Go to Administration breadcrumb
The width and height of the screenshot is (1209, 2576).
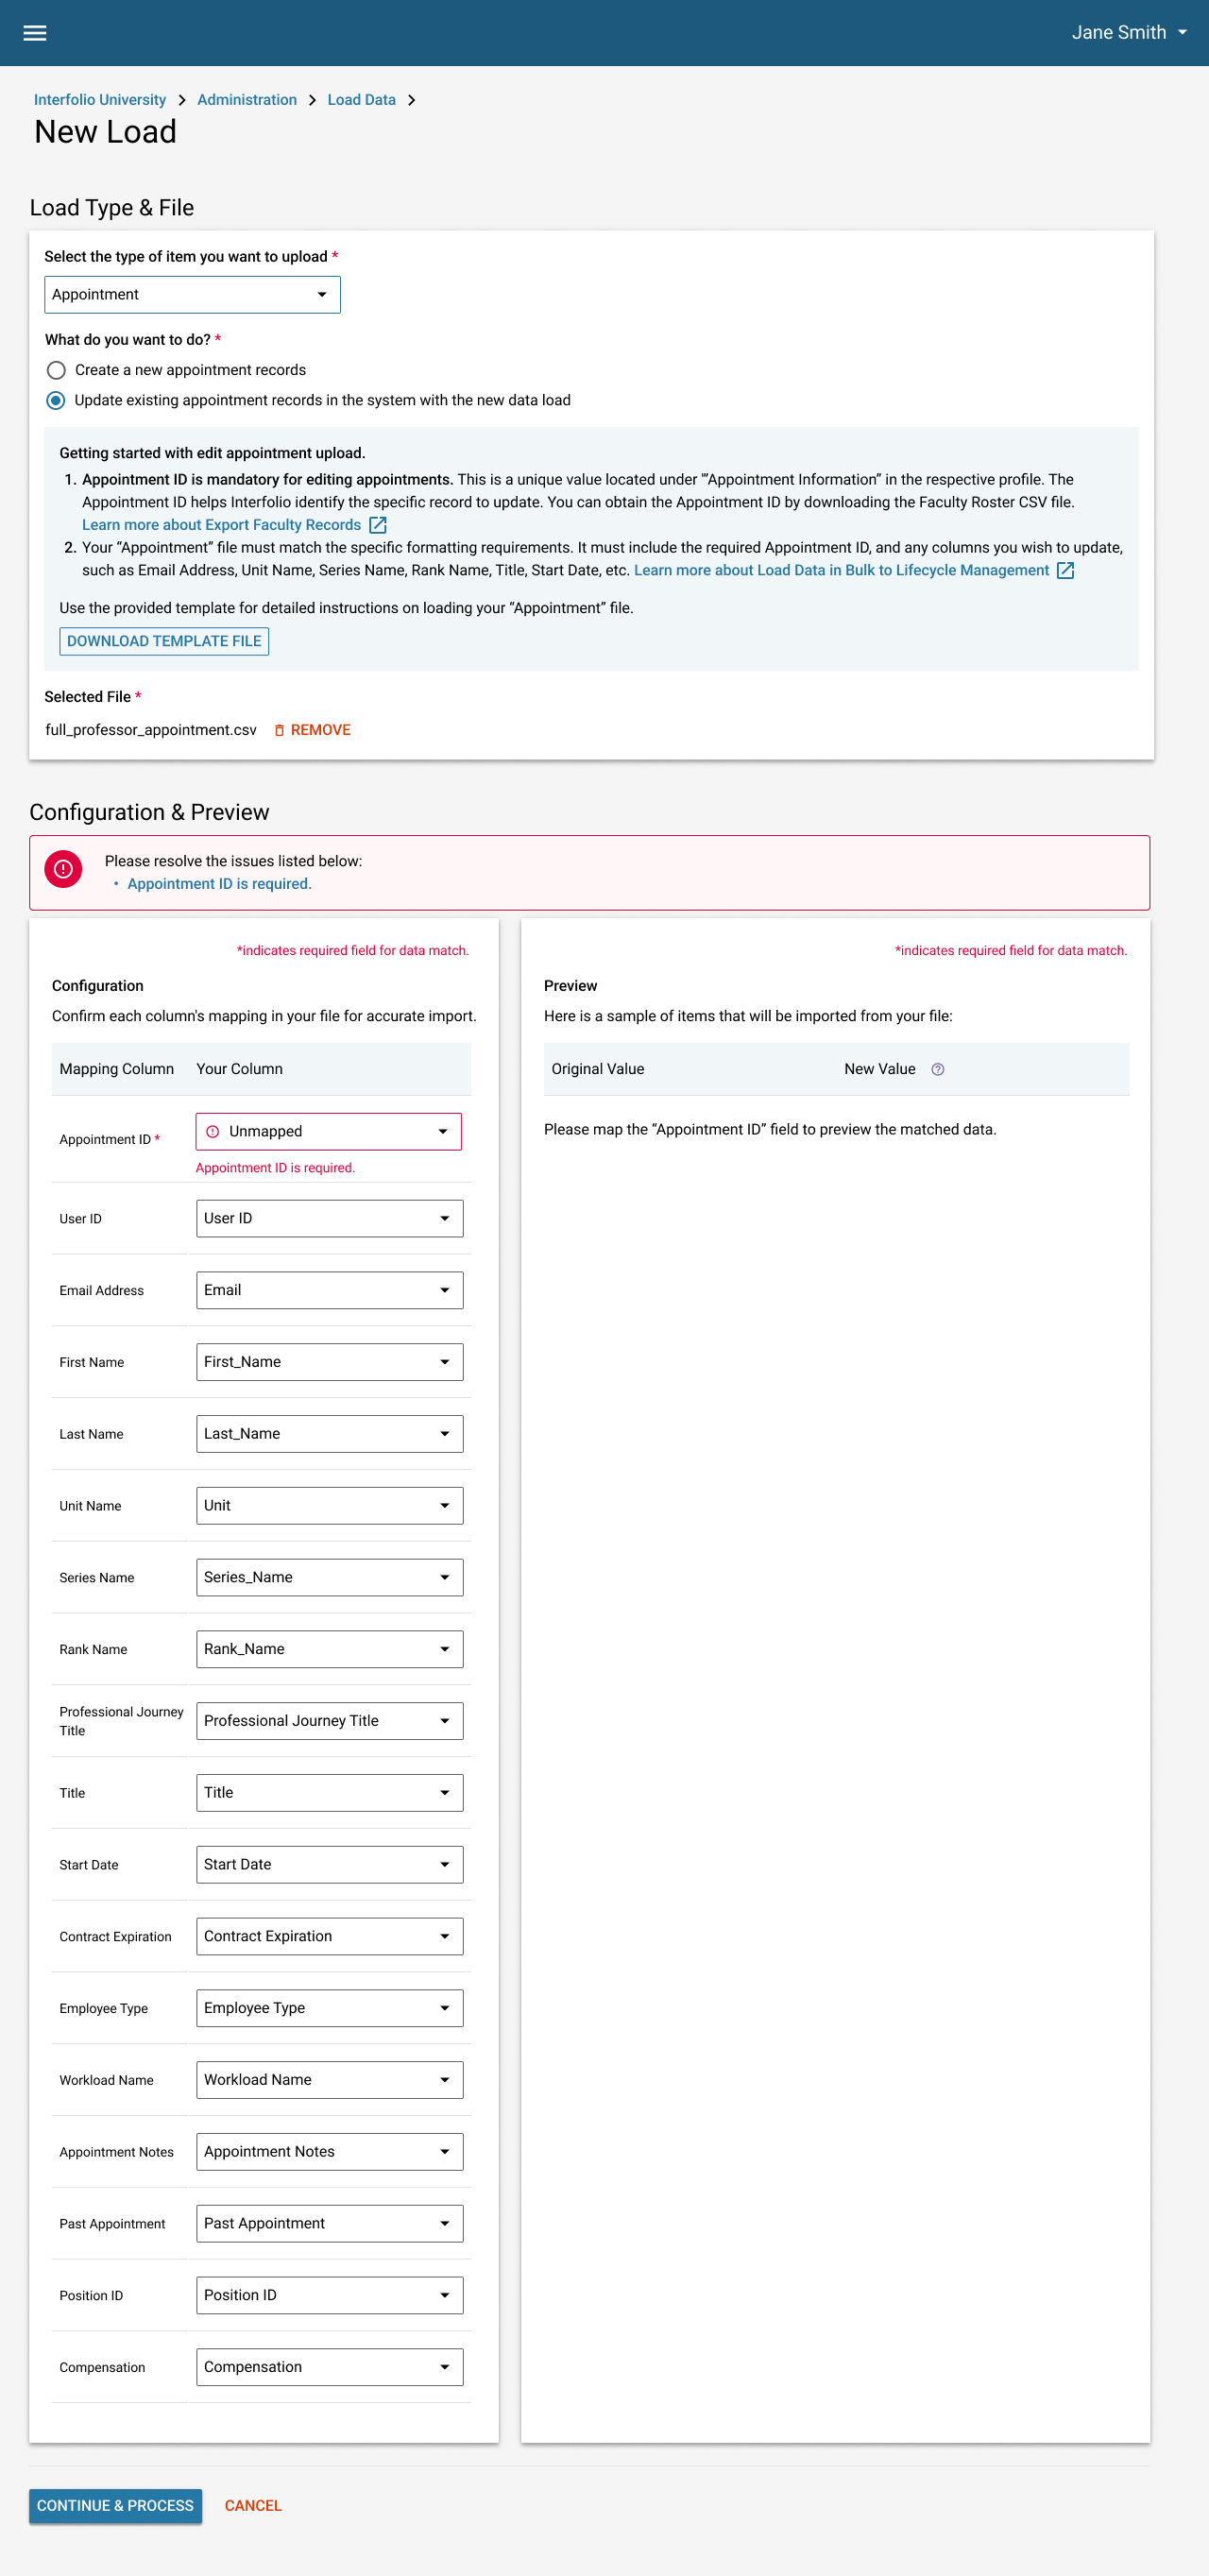click(x=247, y=100)
